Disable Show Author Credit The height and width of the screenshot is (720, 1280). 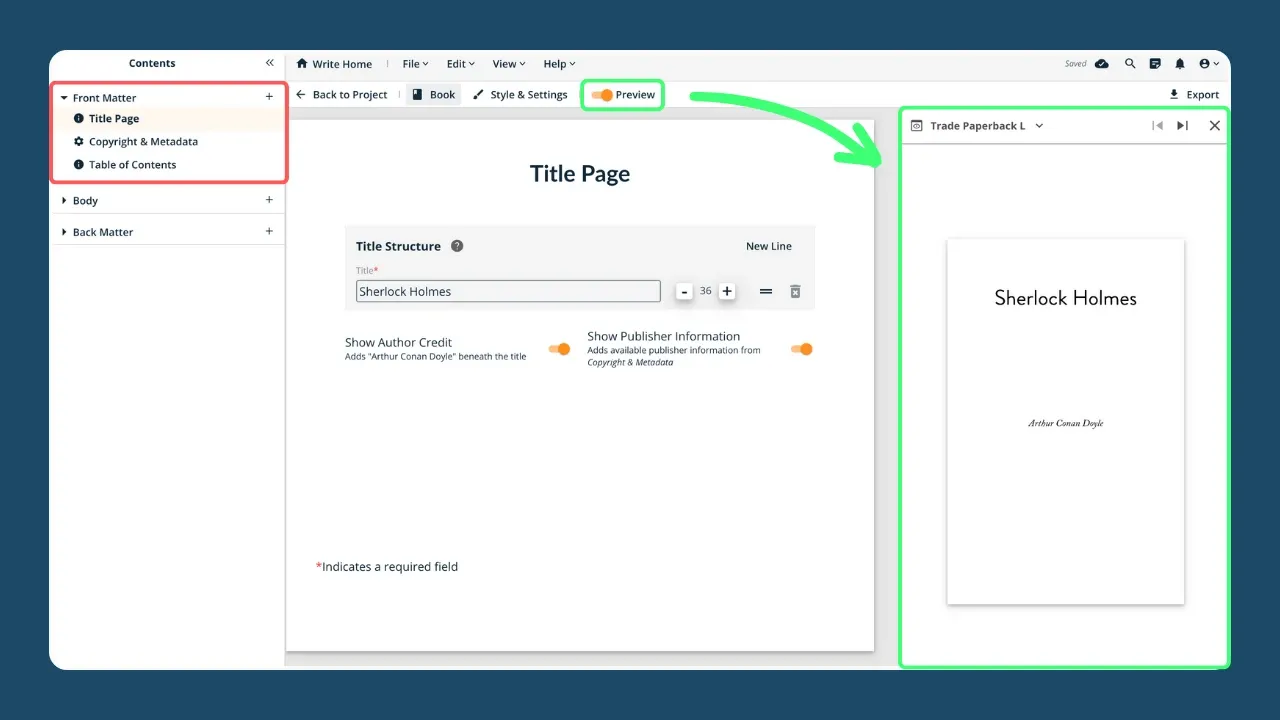click(559, 349)
